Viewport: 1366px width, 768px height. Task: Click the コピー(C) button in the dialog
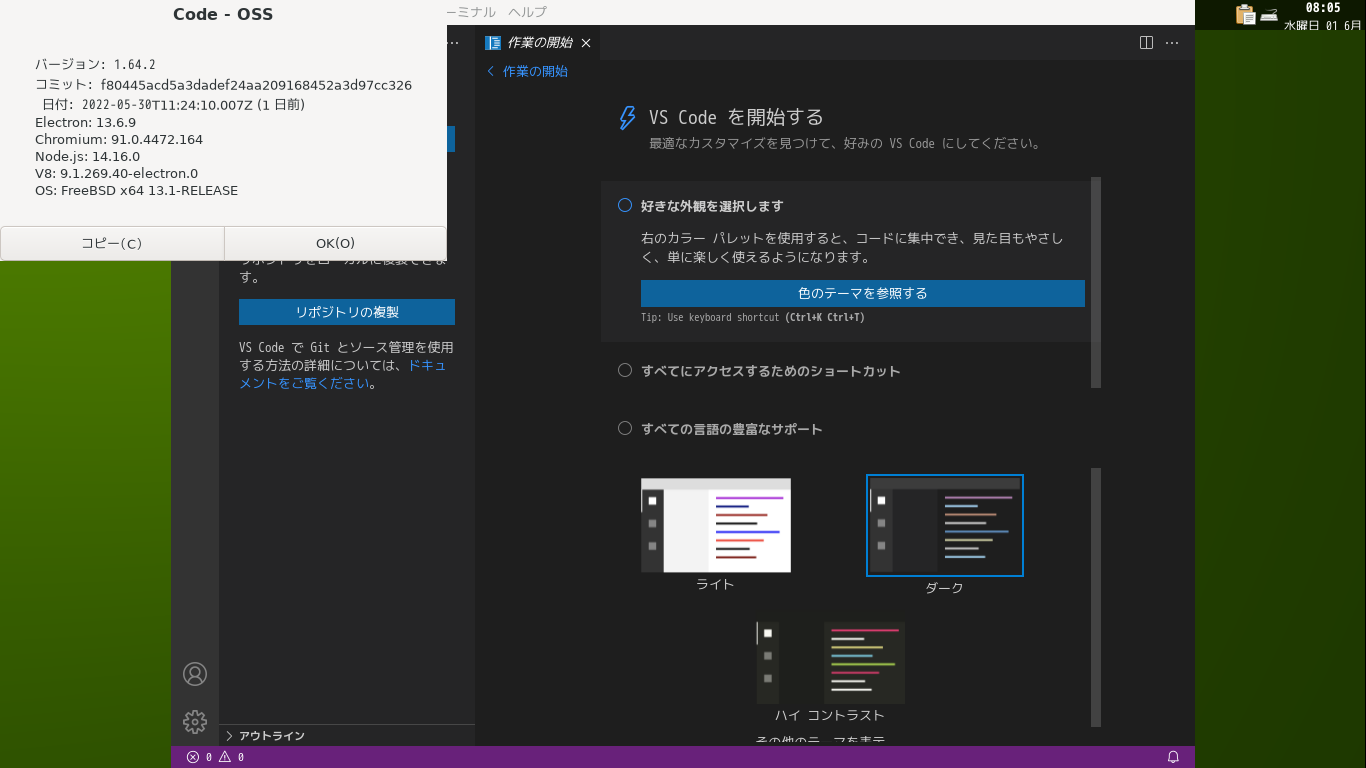(x=112, y=243)
